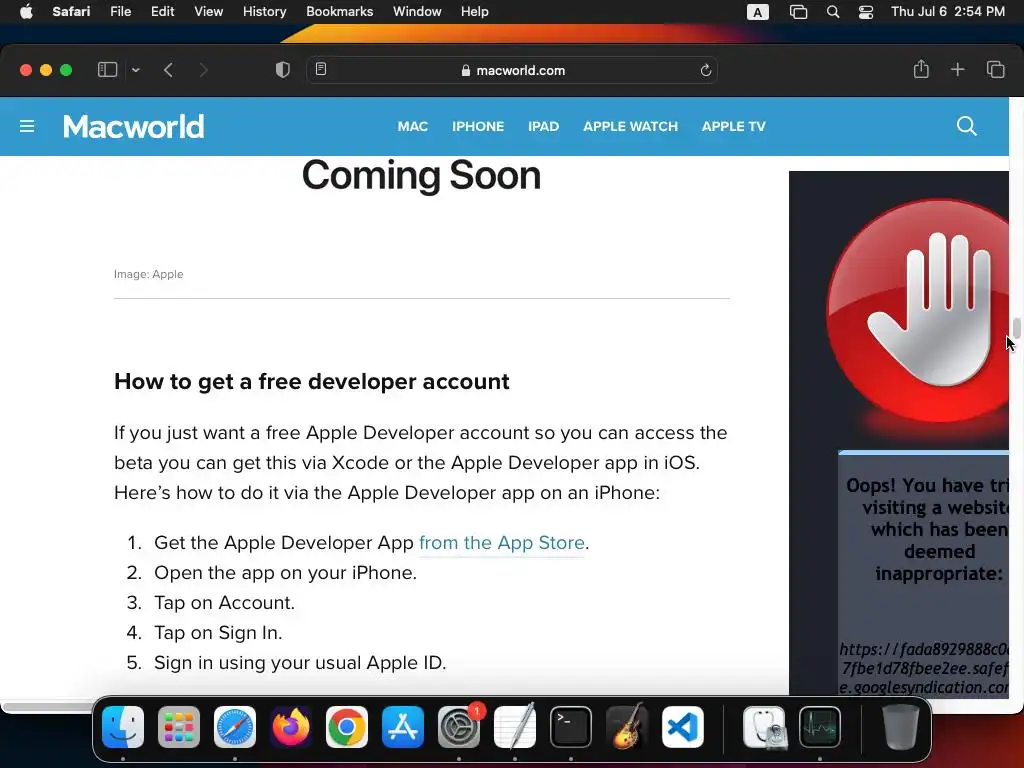Open Spotlight search in menu bar
This screenshot has height=768, width=1024.
pyautogui.click(x=833, y=12)
